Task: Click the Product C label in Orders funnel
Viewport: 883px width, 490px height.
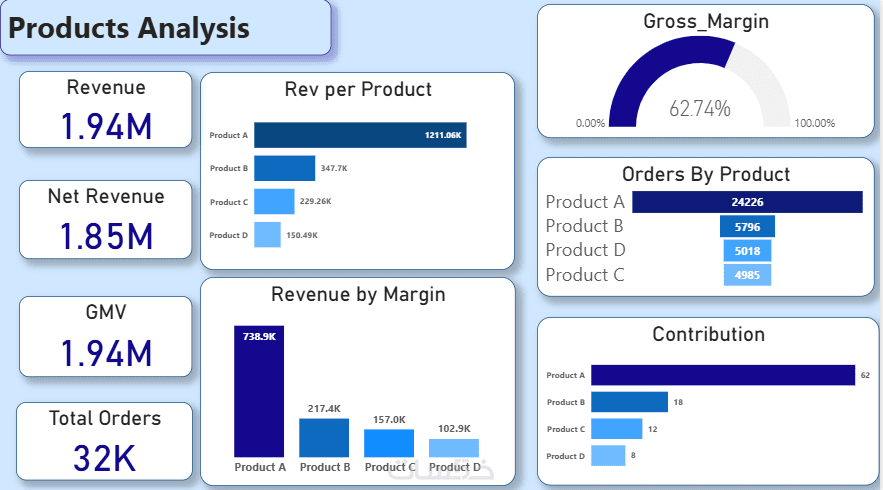Action: 585,275
